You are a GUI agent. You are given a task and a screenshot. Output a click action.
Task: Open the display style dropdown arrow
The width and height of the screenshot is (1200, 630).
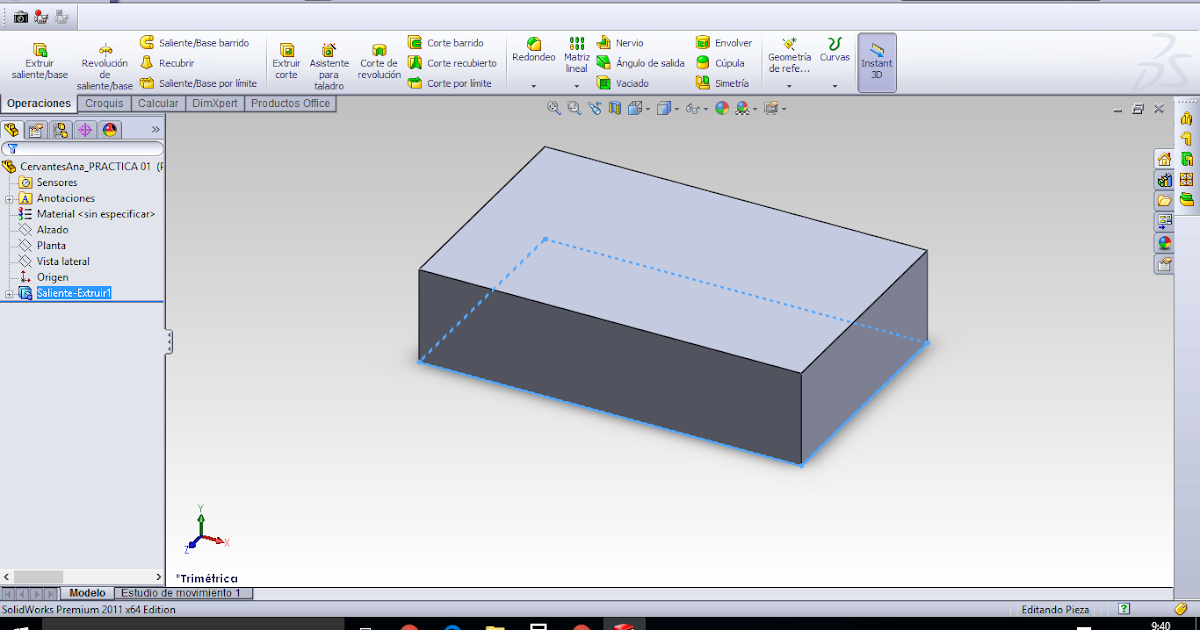click(x=676, y=108)
